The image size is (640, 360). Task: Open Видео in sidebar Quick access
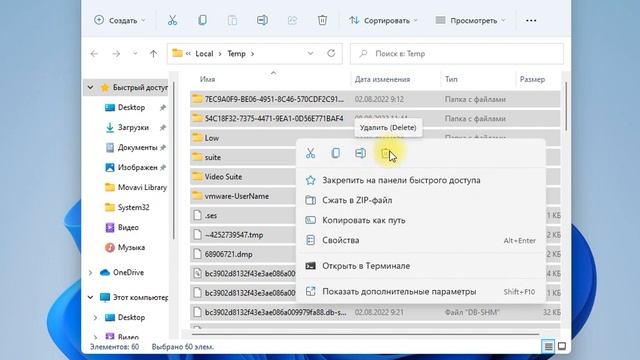128,227
